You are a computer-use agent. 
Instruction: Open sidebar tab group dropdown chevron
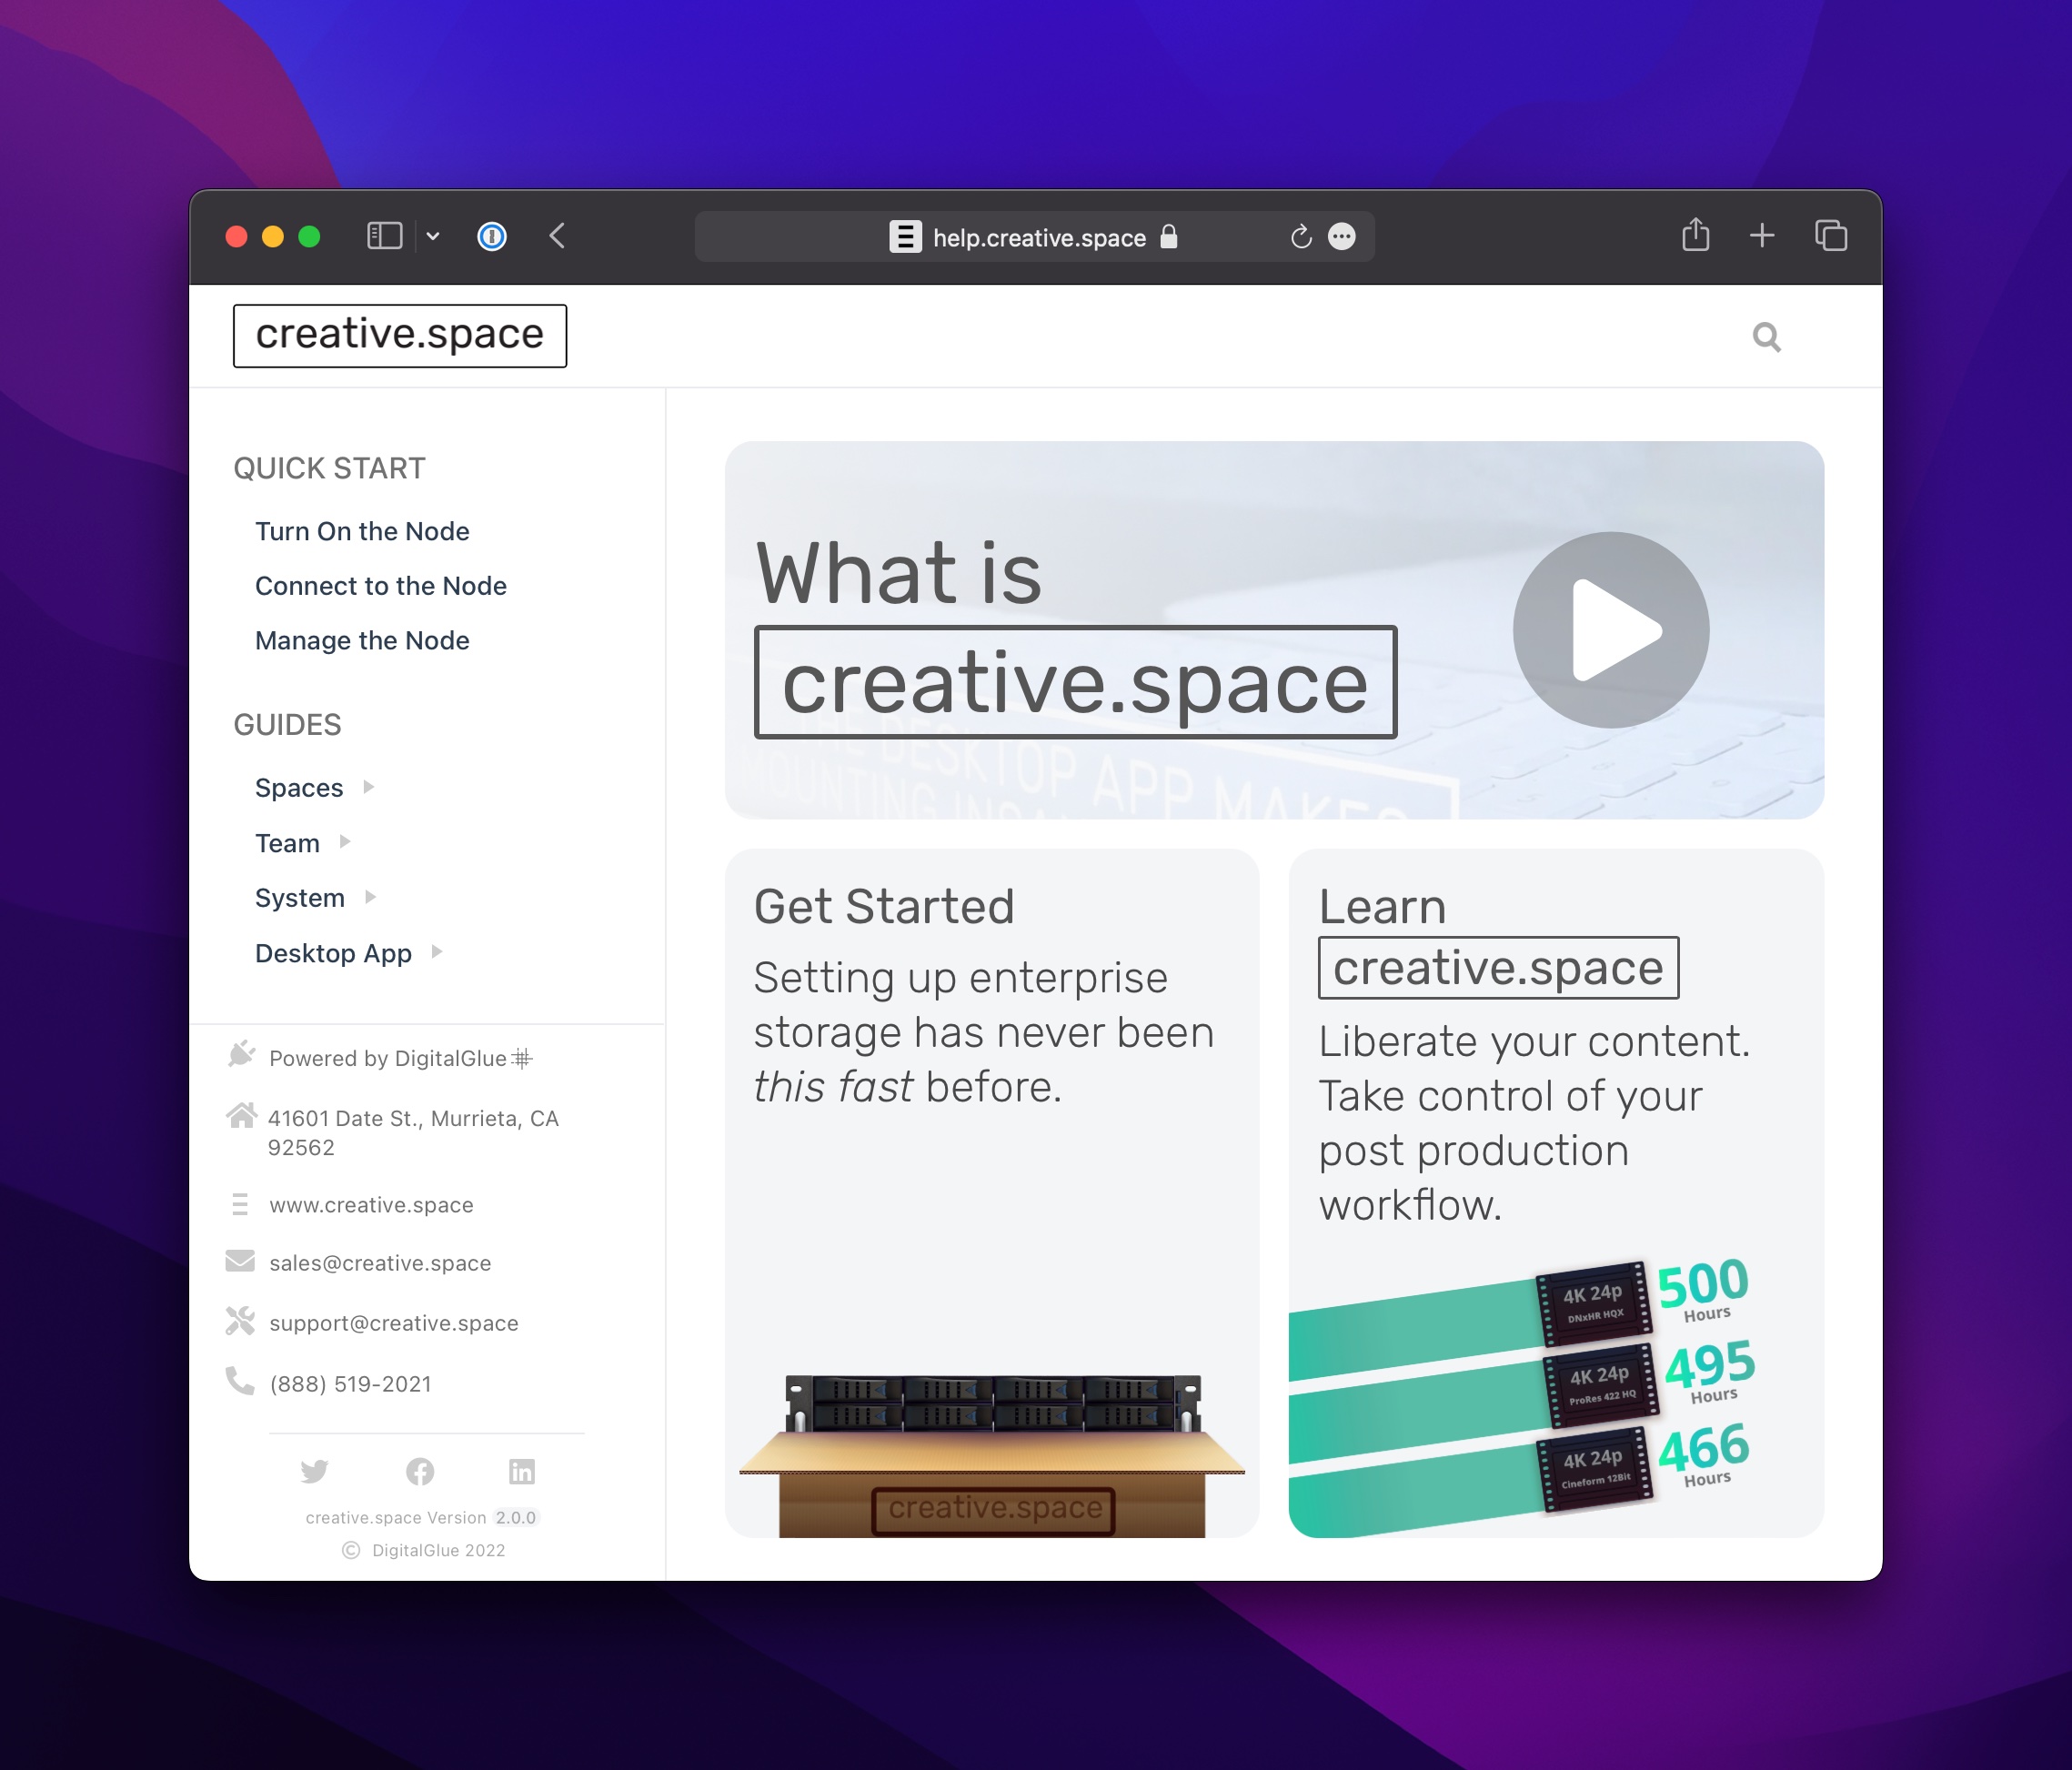(433, 237)
